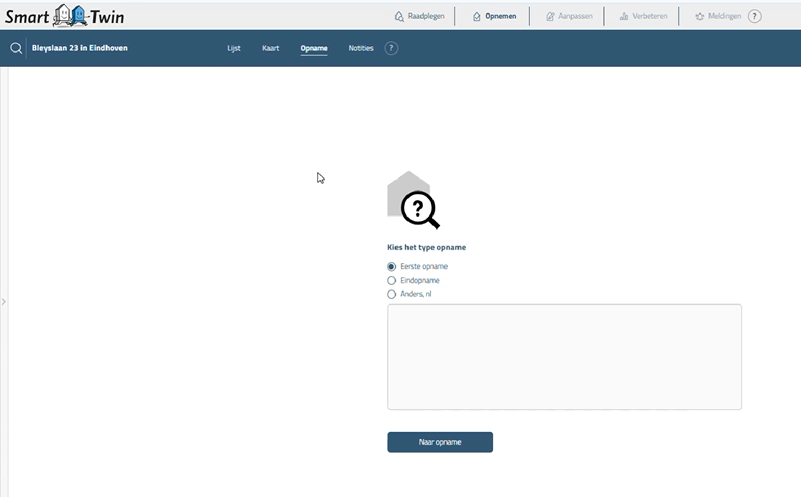Switch to the Lijst tab
The height and width of the screenshot is (497, 801).
coord(234,48)
